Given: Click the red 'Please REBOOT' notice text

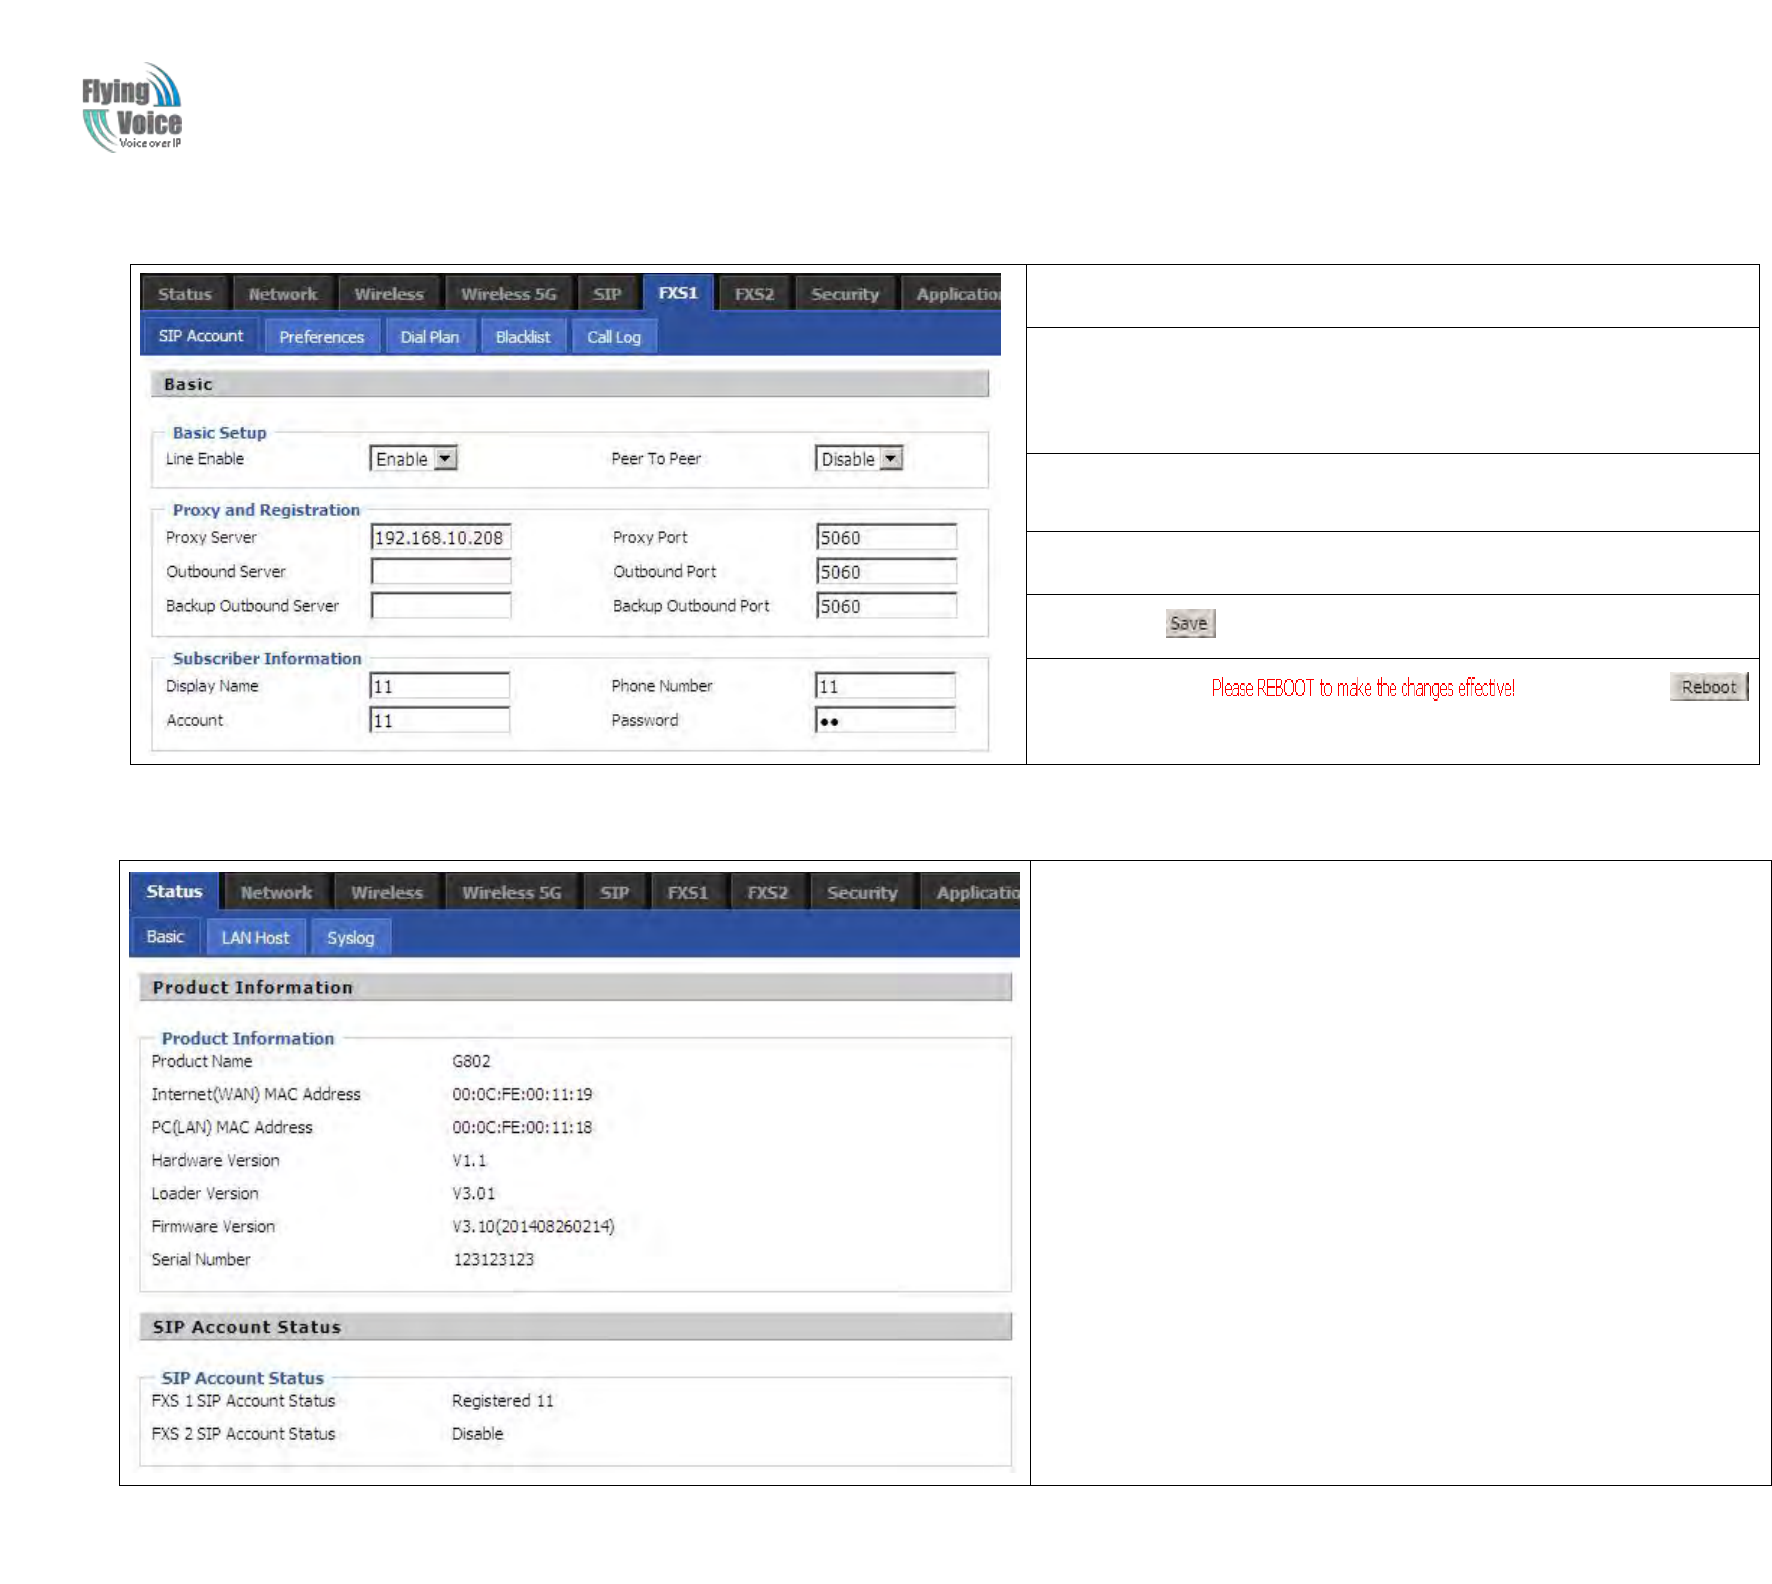Looking at the screenshot, I should [x=1363, y=688].
